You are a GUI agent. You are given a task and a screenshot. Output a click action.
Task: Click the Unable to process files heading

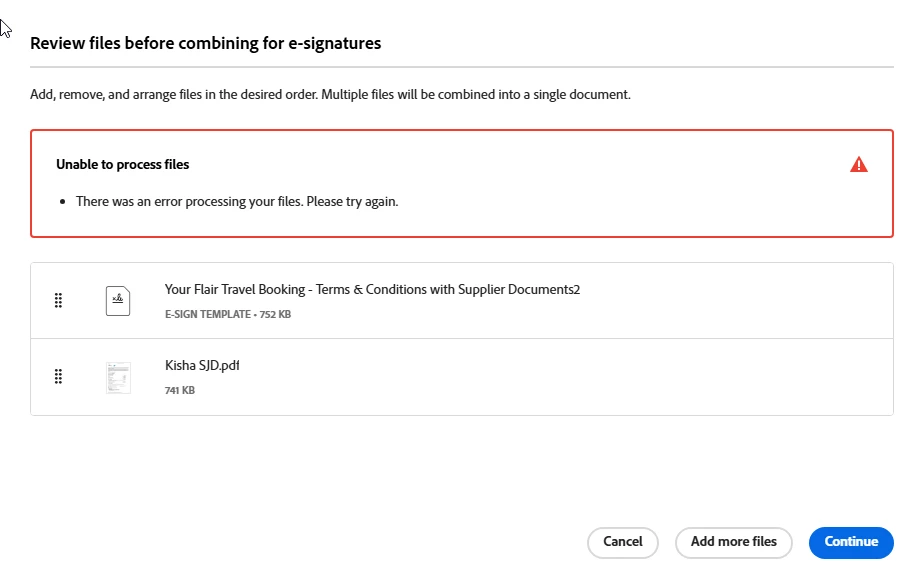pyautogui.click(x=122, y=164)
